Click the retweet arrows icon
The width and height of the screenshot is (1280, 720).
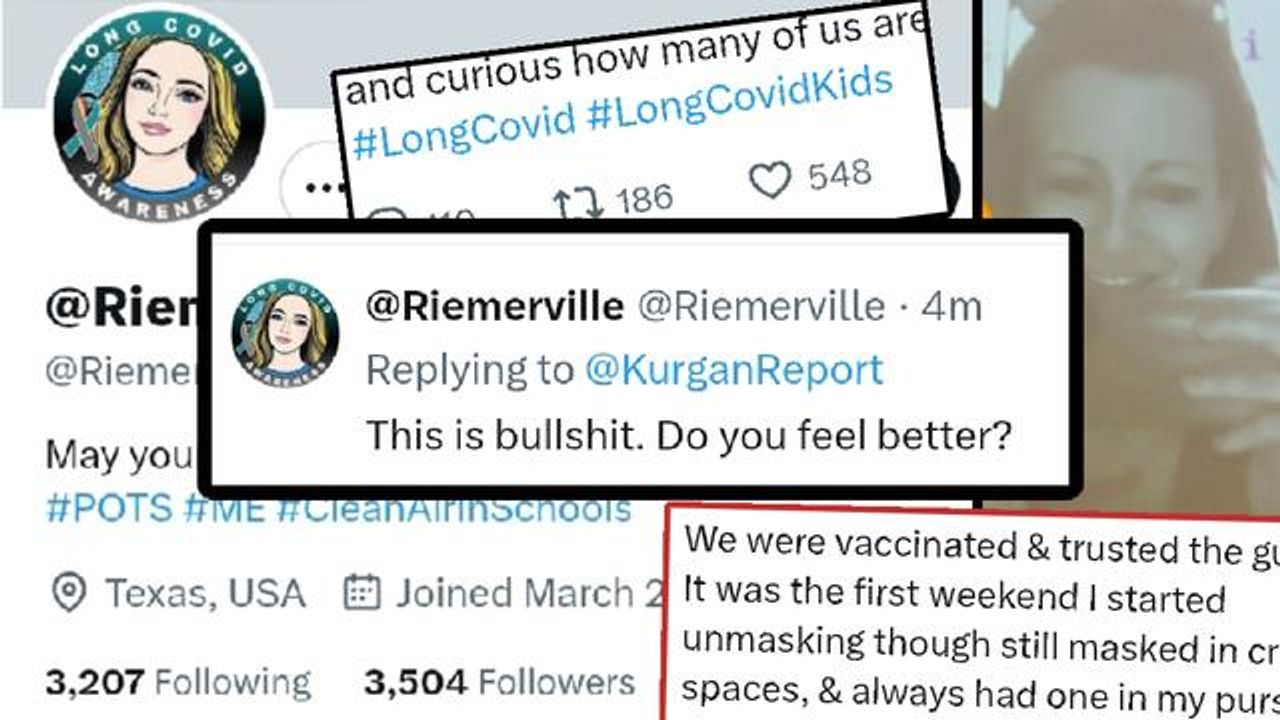coord(578,202)
